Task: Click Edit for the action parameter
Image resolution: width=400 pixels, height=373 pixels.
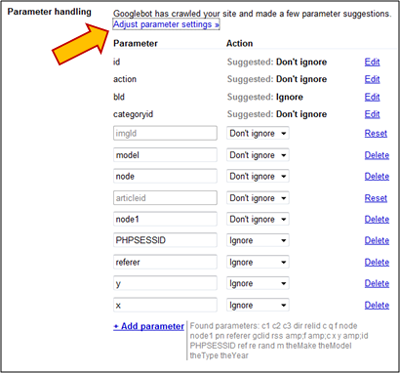Action: 372,79
